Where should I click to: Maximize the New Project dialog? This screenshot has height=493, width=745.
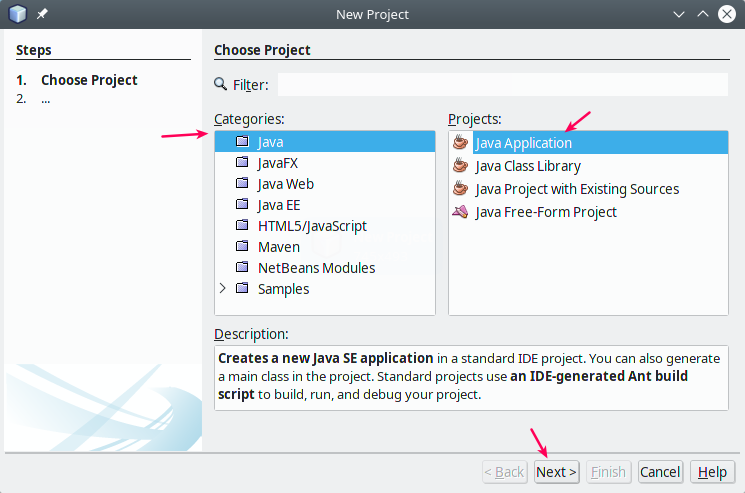point(703,14)
